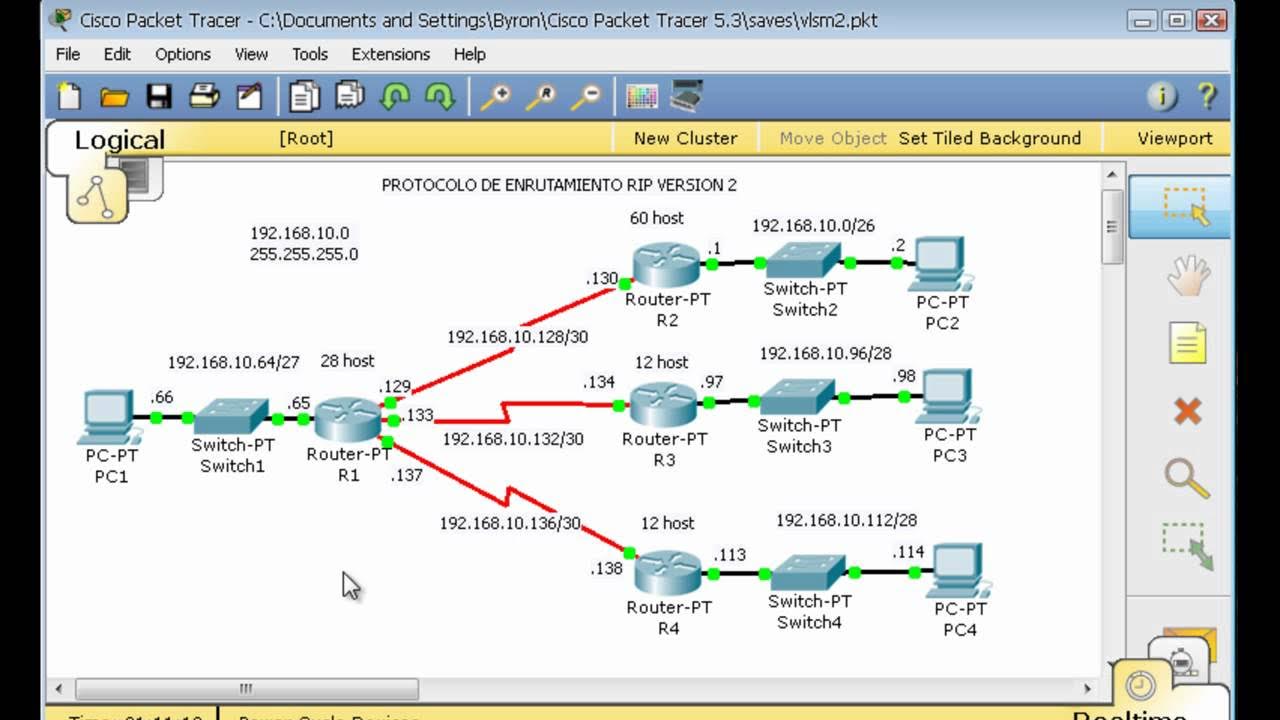This screenshot has width=1280, height=720.
Task: Open network information with the i icon
Action: (x=1162, y=97)
